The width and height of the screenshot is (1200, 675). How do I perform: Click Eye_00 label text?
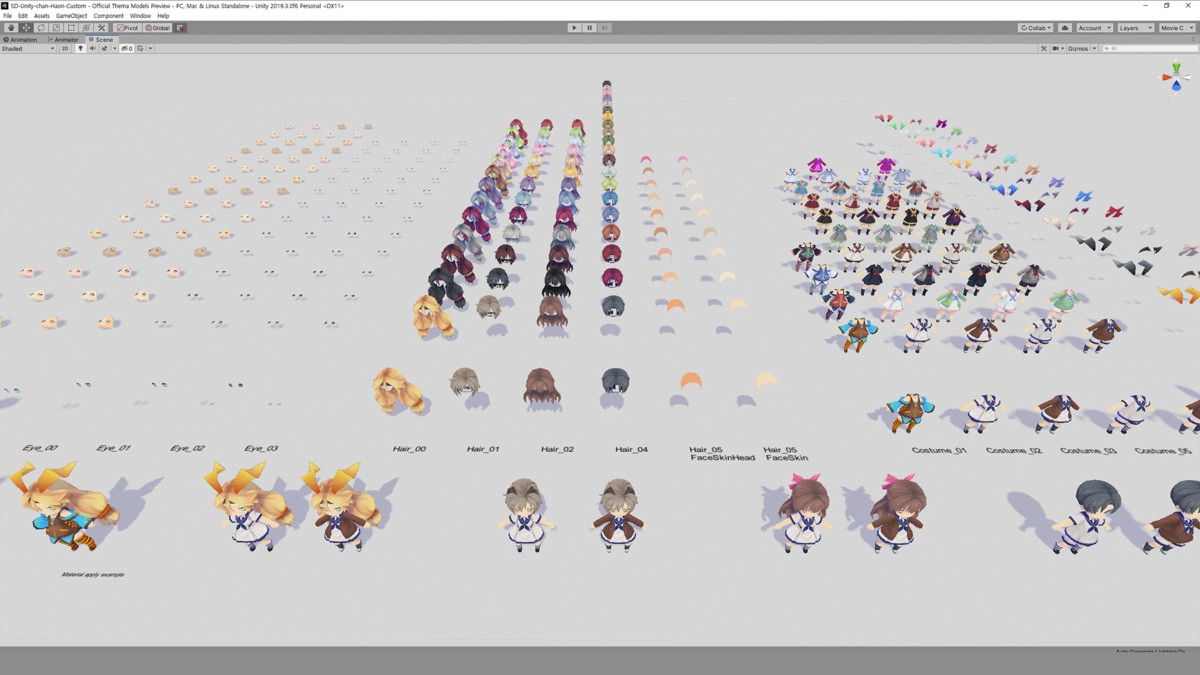click(x=39, y=448)
